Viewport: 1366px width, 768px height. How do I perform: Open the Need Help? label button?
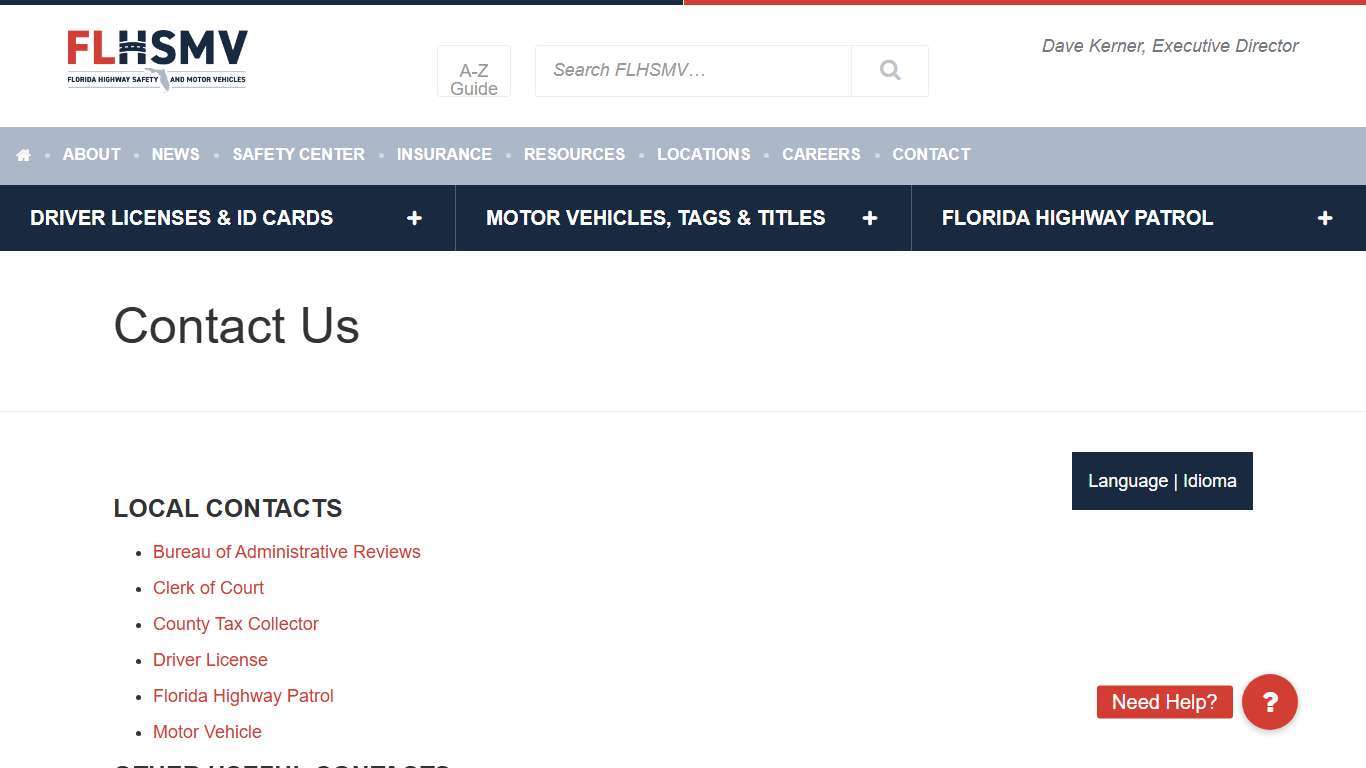tap(1164, 702)
